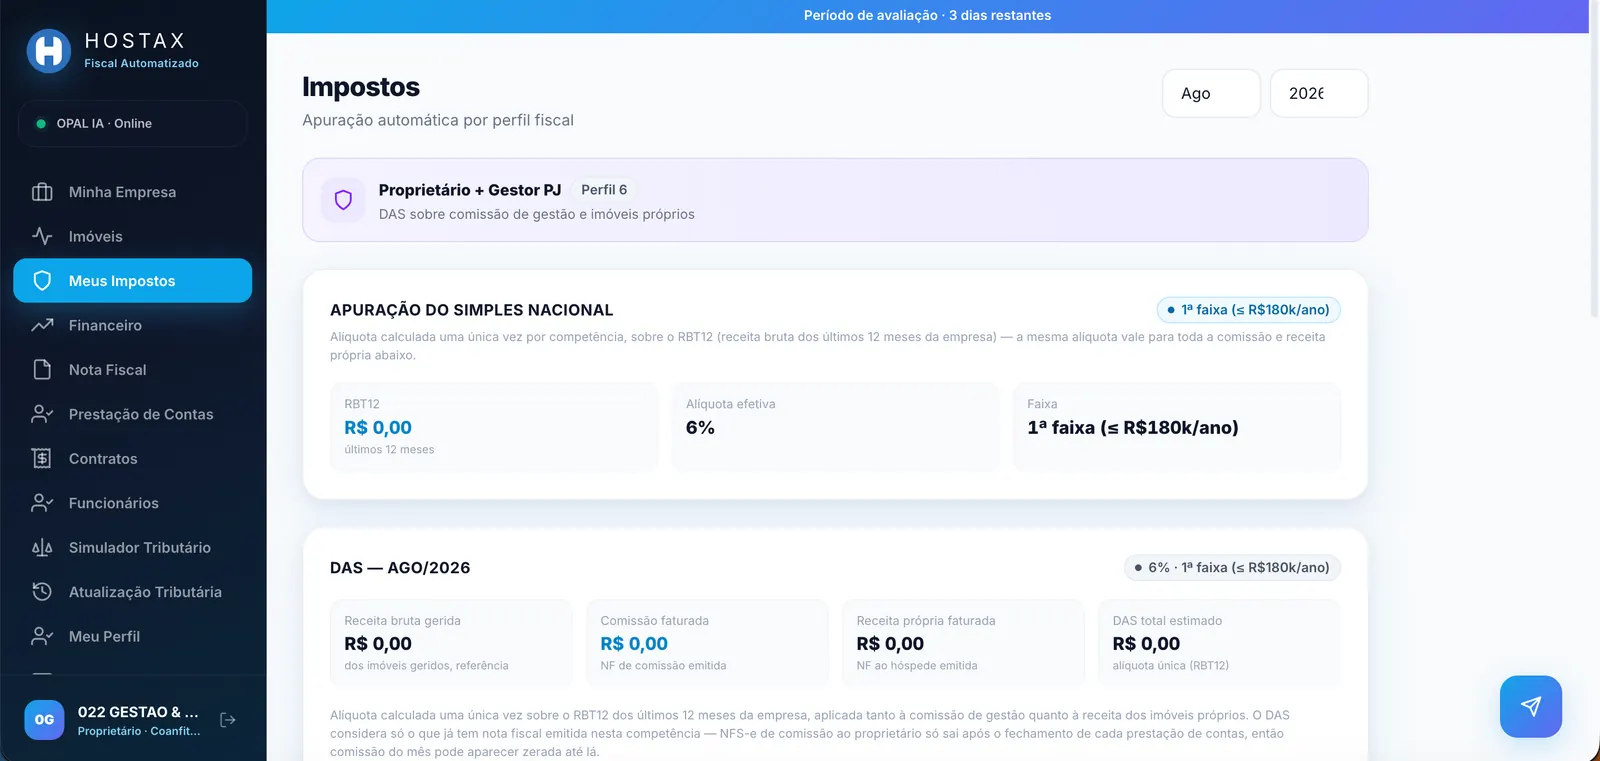Open the Contratos menu entry
The width and height of the screenshot is (1600, 761).
(132, 458)
